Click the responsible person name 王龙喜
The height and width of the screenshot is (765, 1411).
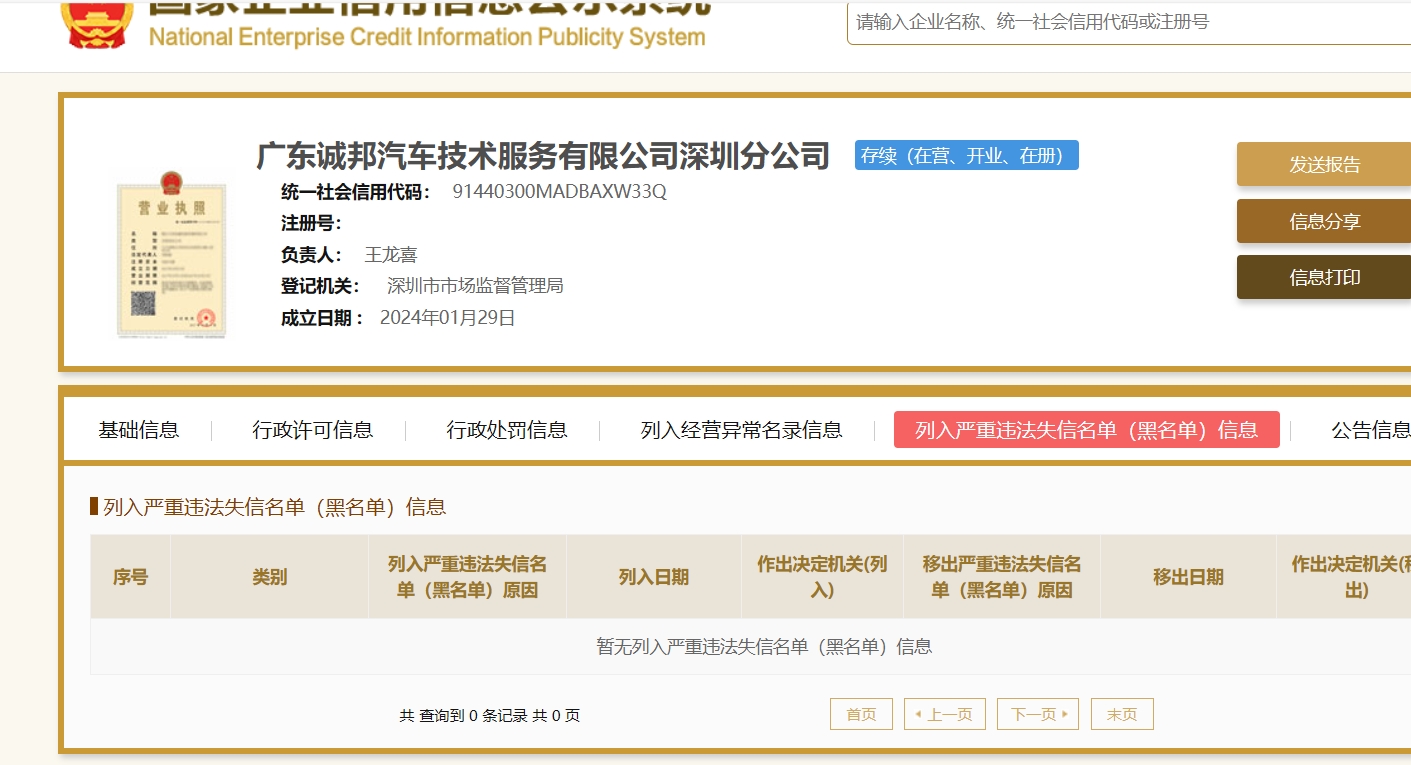click(391, 255)
